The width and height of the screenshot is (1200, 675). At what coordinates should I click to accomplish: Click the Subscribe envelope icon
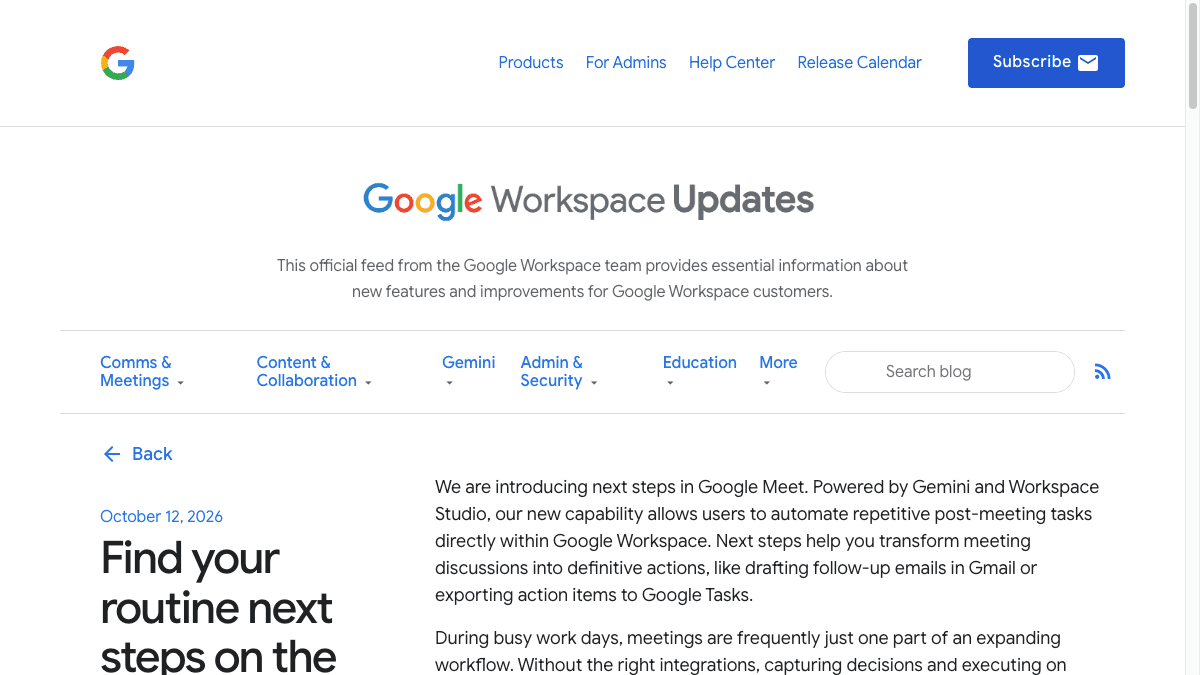[x=1088, y=63]
